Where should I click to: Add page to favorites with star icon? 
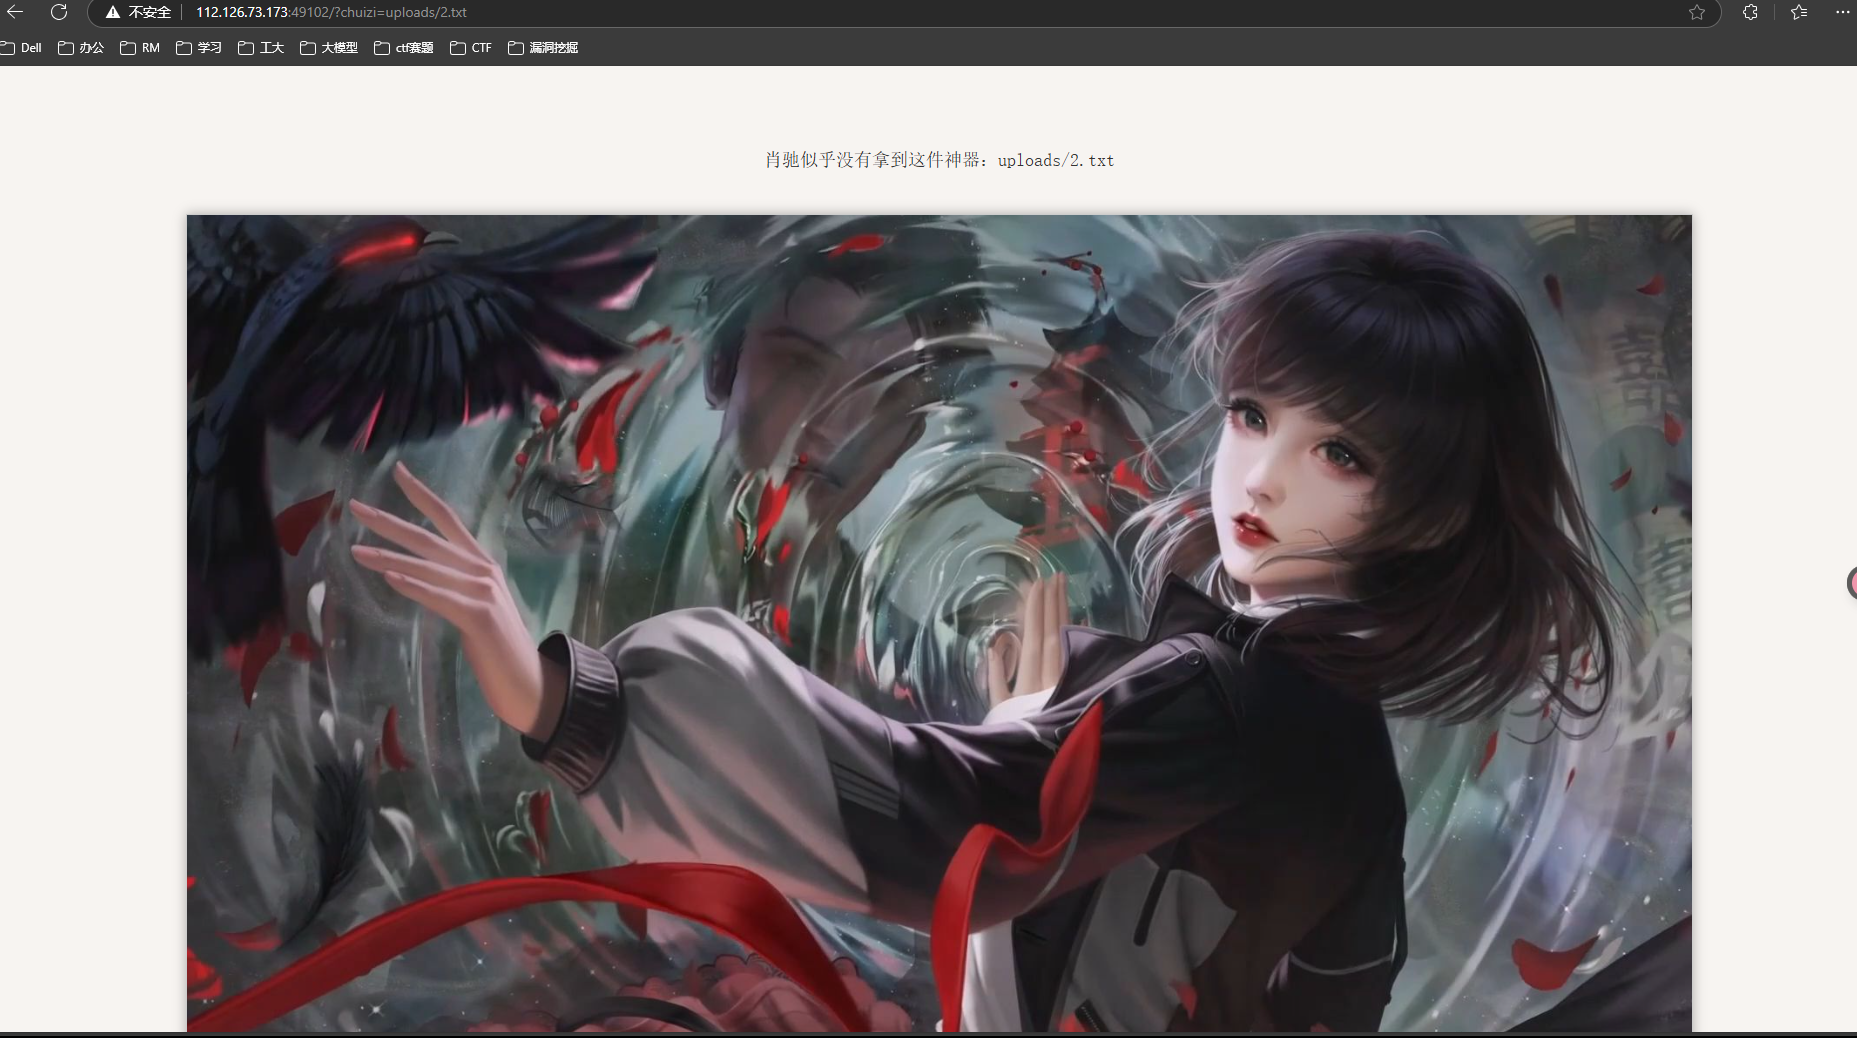(1697, 12)
